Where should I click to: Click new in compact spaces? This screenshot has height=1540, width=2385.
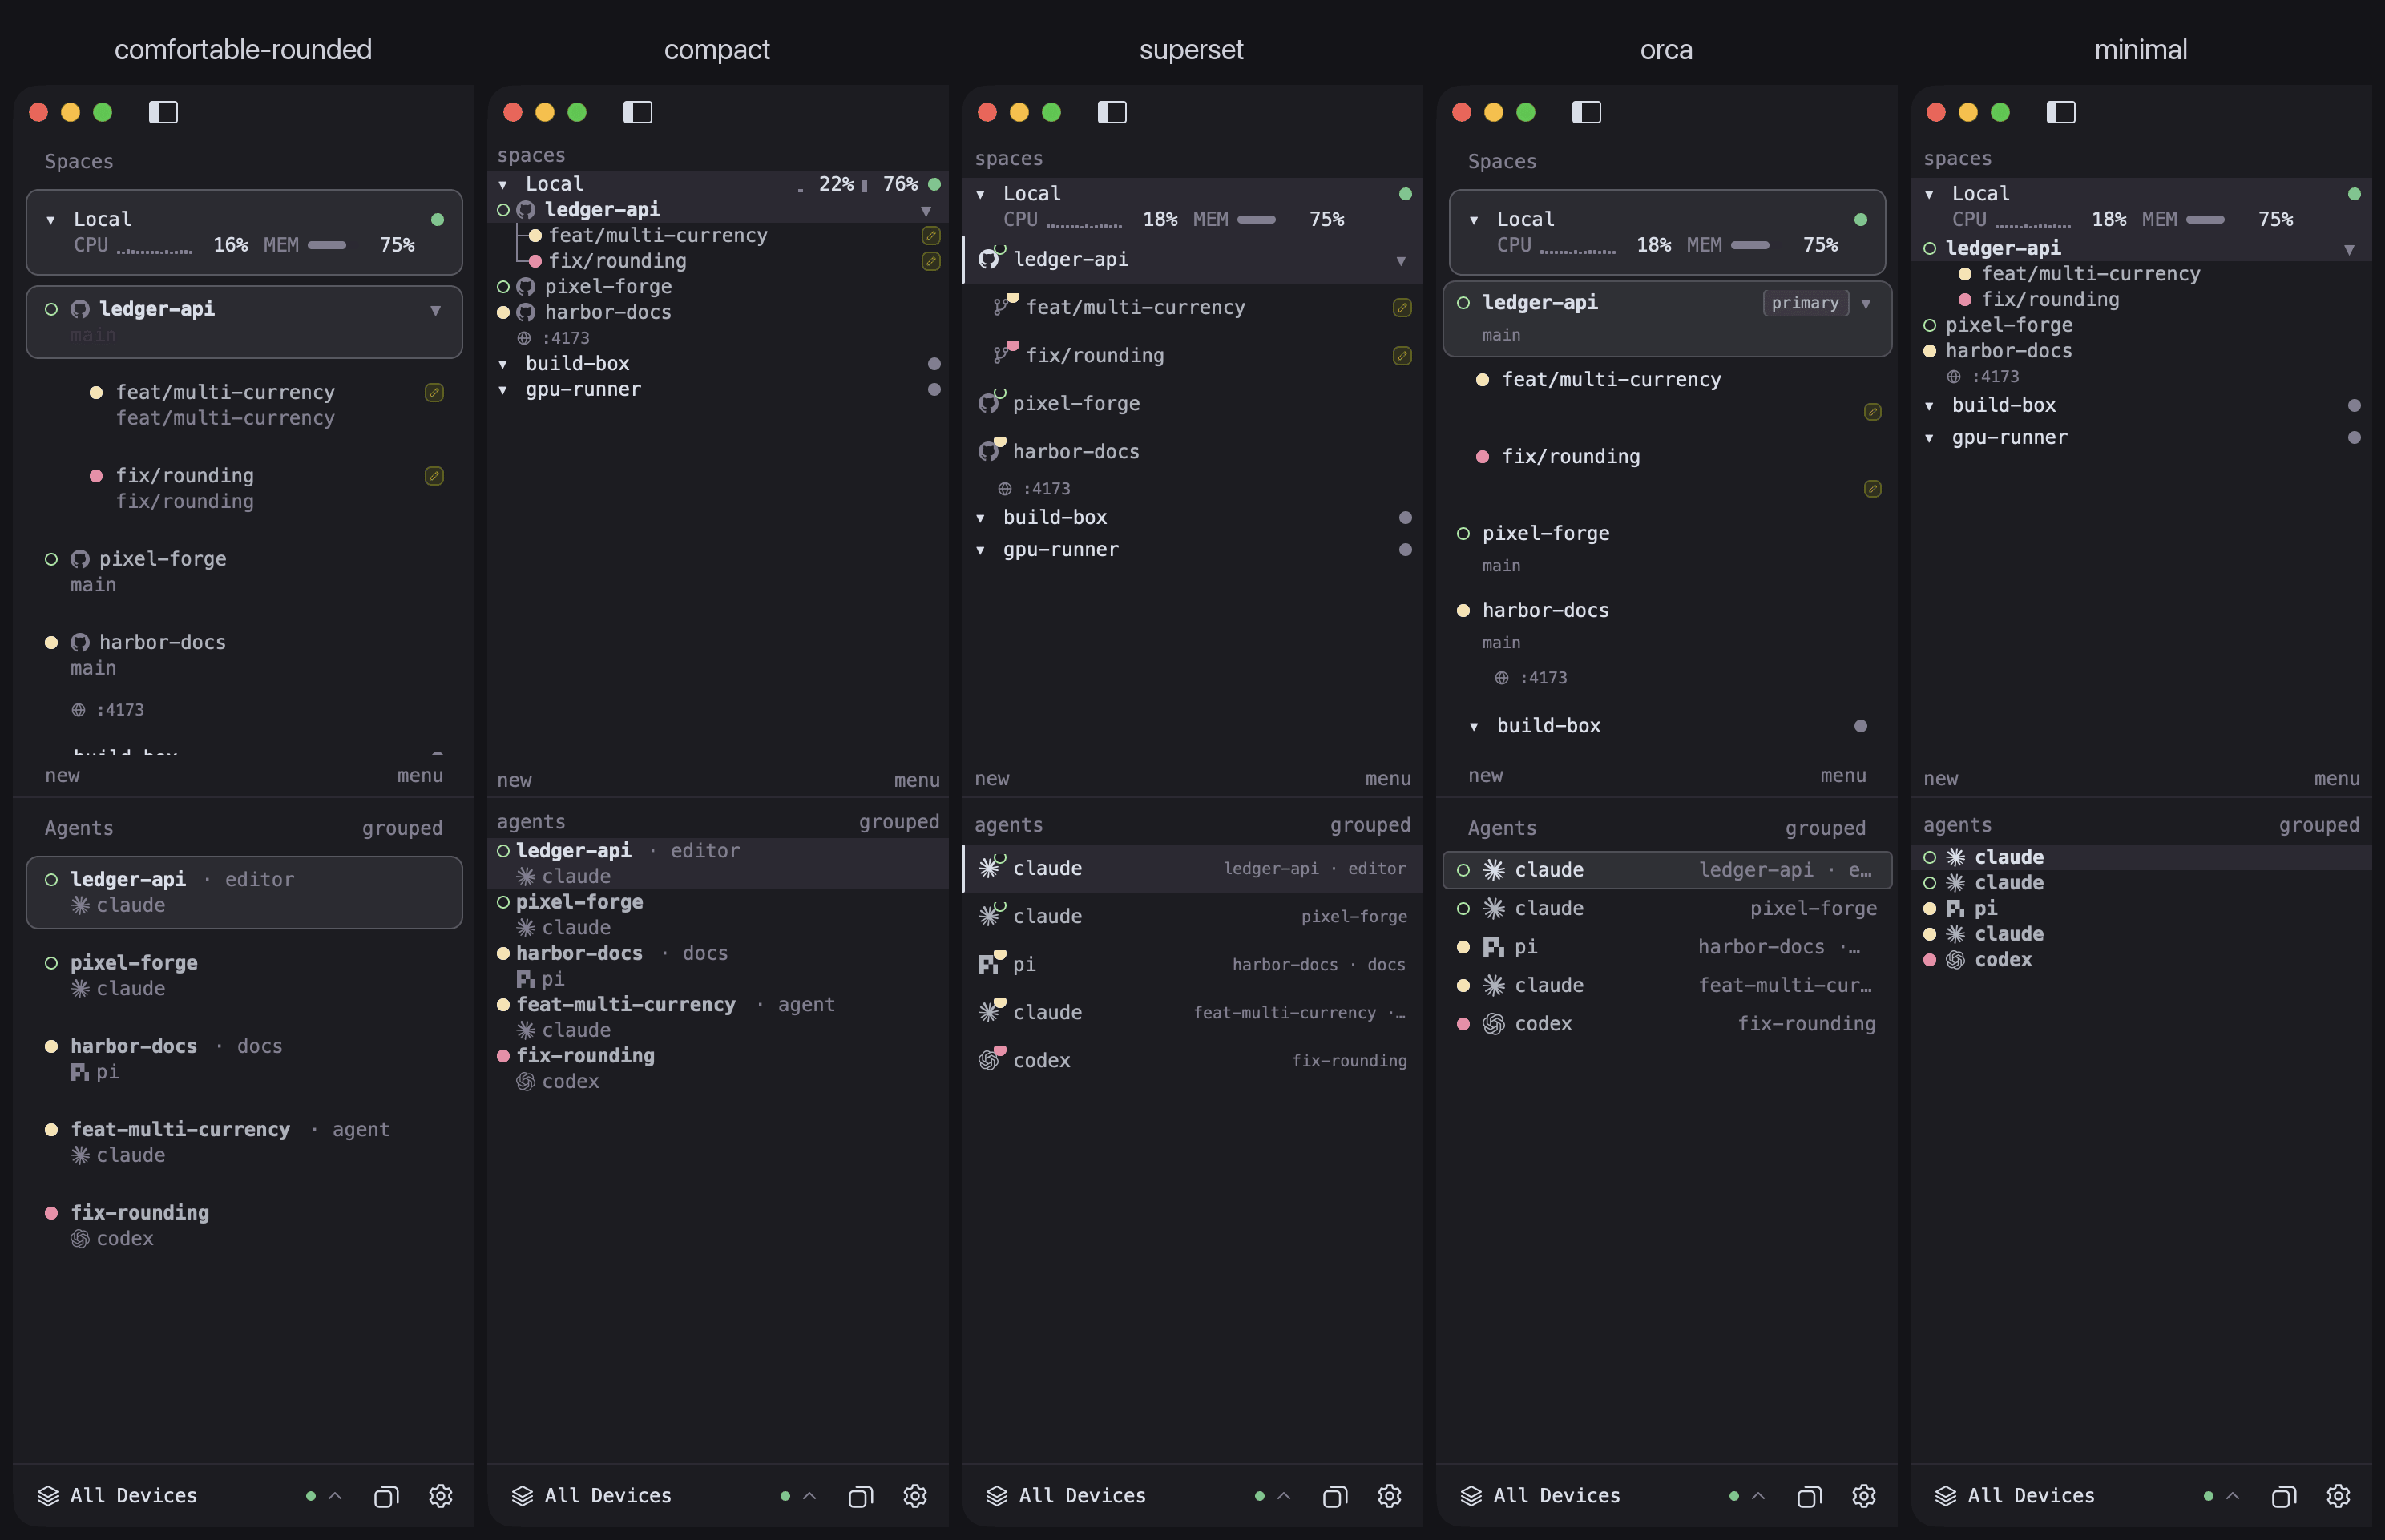pyautogui.click(x=514, y=780)
